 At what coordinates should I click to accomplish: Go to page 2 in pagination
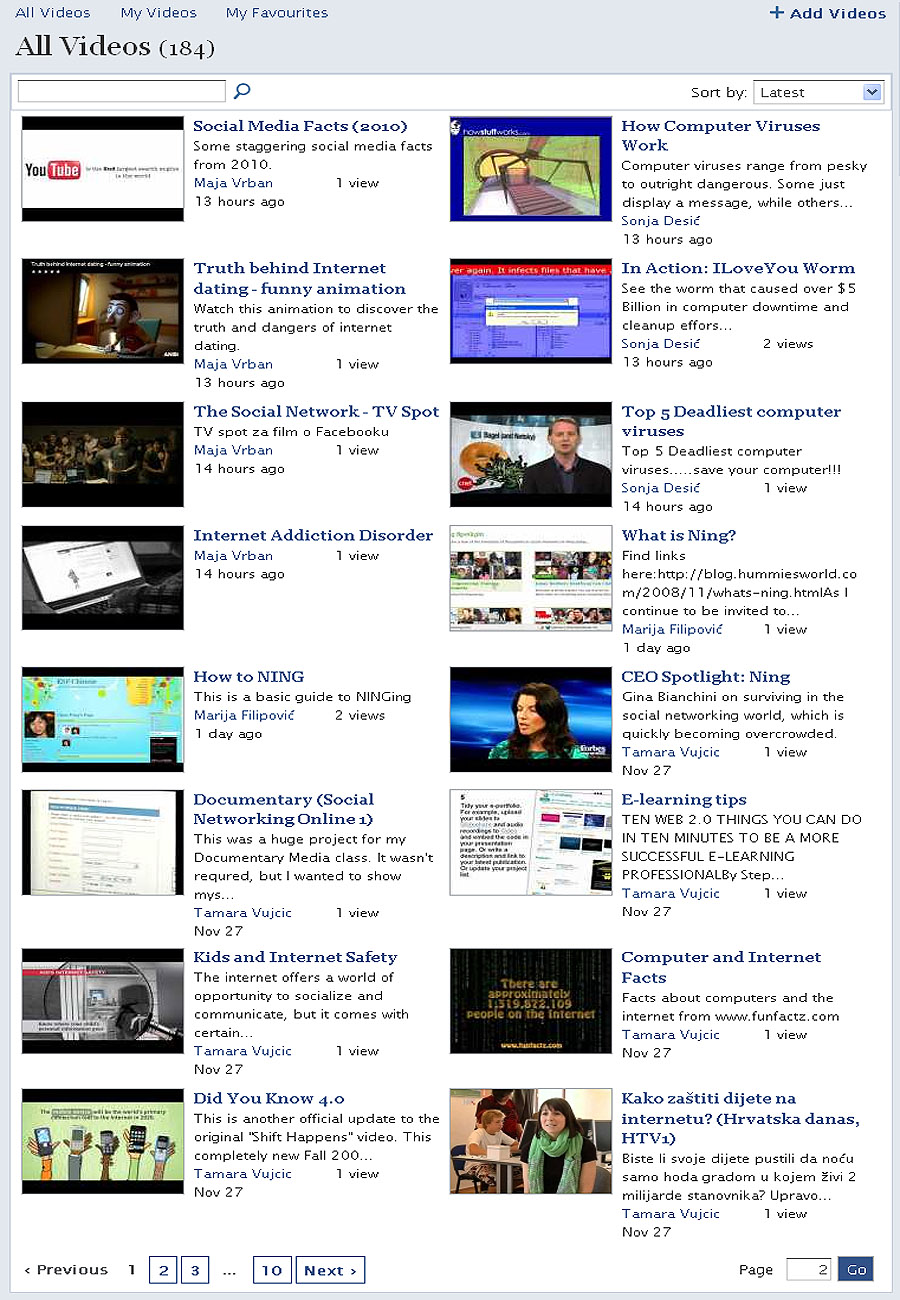pyautogui.click(x=164, y=1270)
